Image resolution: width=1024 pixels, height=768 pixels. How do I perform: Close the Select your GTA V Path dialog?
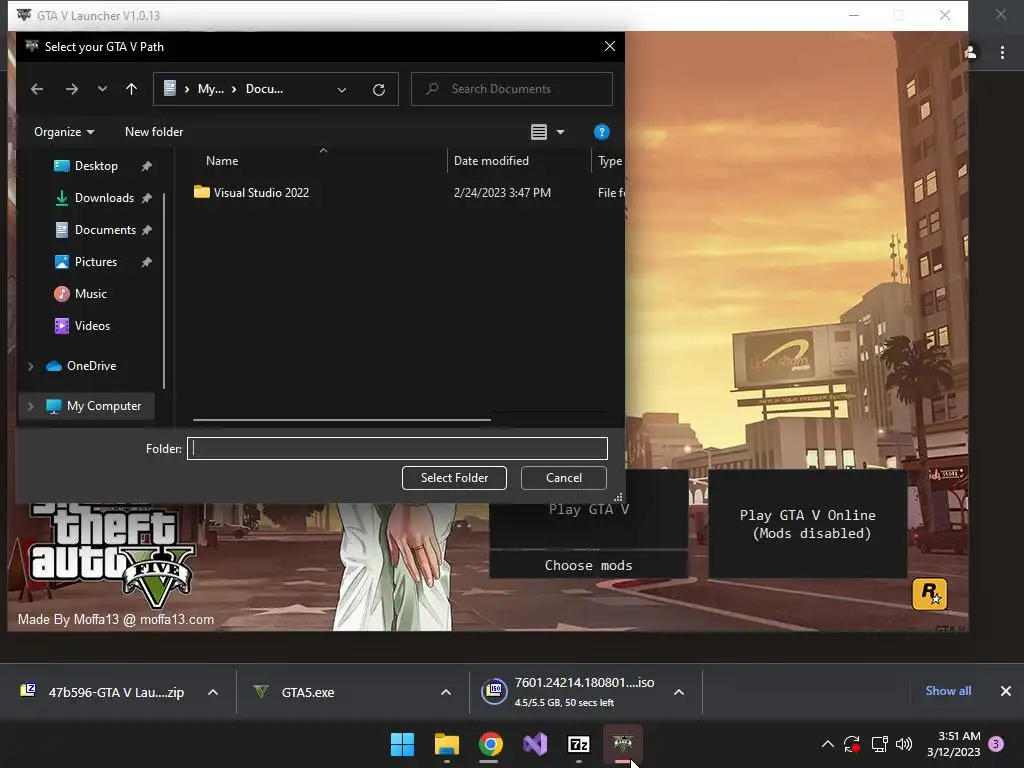pyautogui.click(x=610, y=46)
